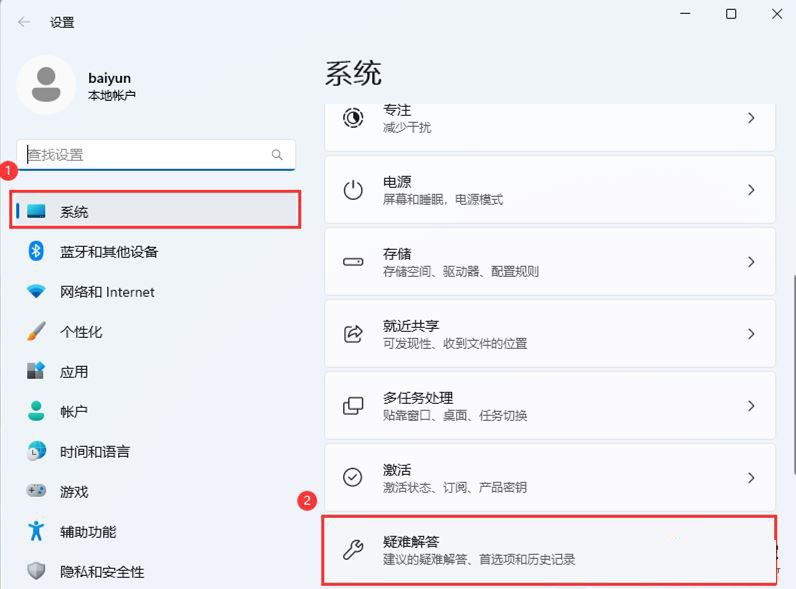
Task: Open the 就近共享 chevron arrow
Action: pyautogui.click(x=751, y=334)
